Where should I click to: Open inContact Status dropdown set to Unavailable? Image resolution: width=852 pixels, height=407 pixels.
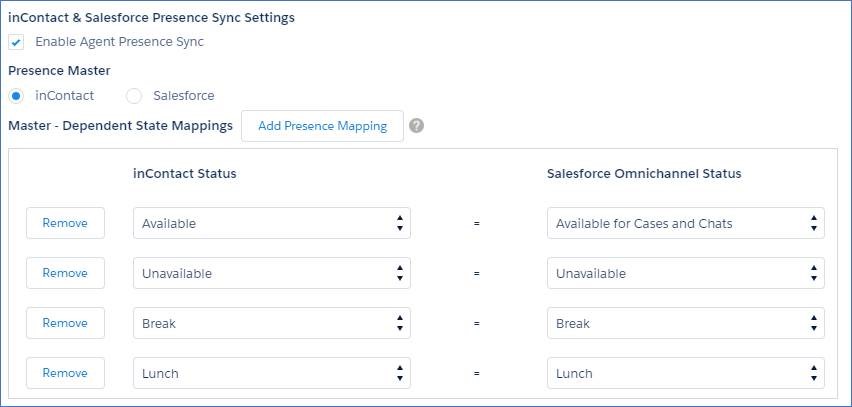[272, 273]
